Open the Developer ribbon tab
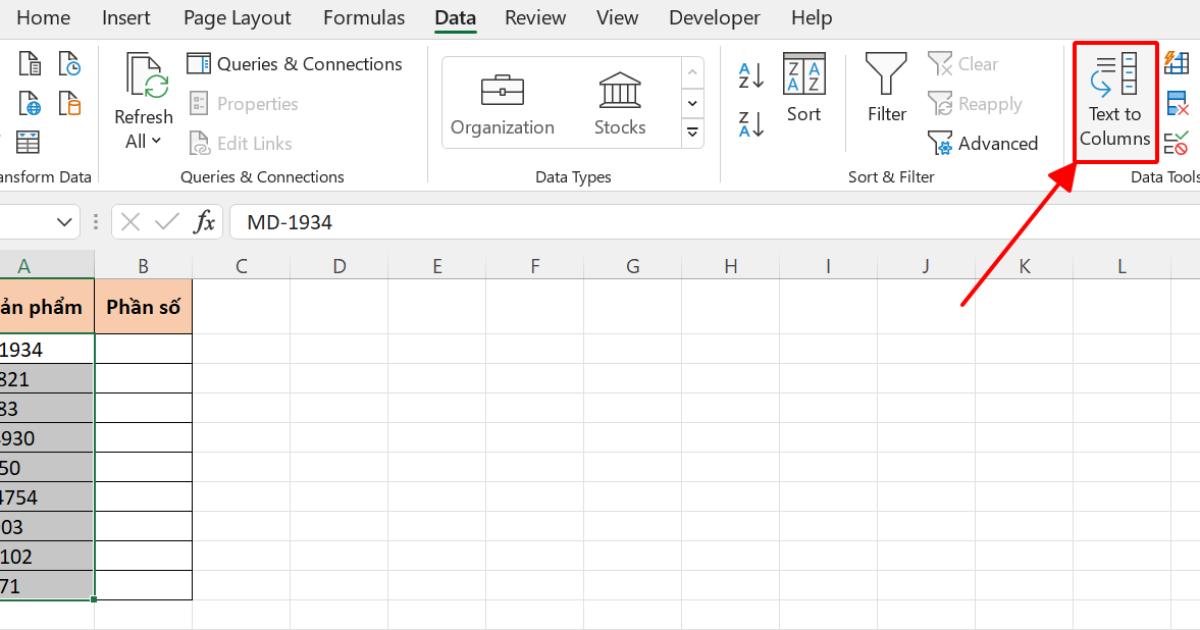 pyautogui.click(x=714, y=17)
